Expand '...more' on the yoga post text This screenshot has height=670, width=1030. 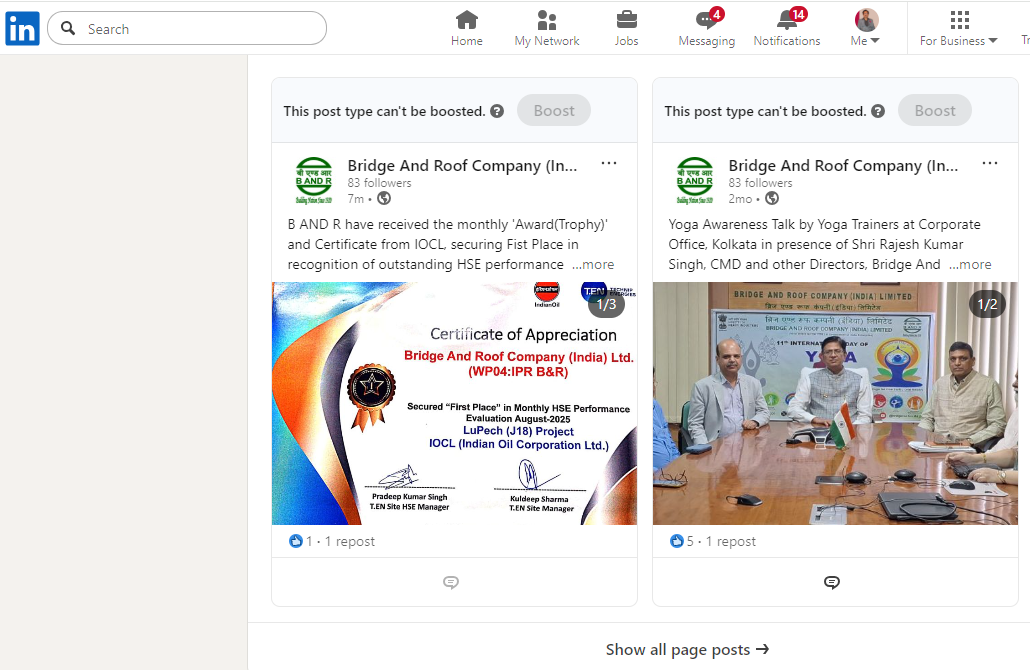click(970, 264)
